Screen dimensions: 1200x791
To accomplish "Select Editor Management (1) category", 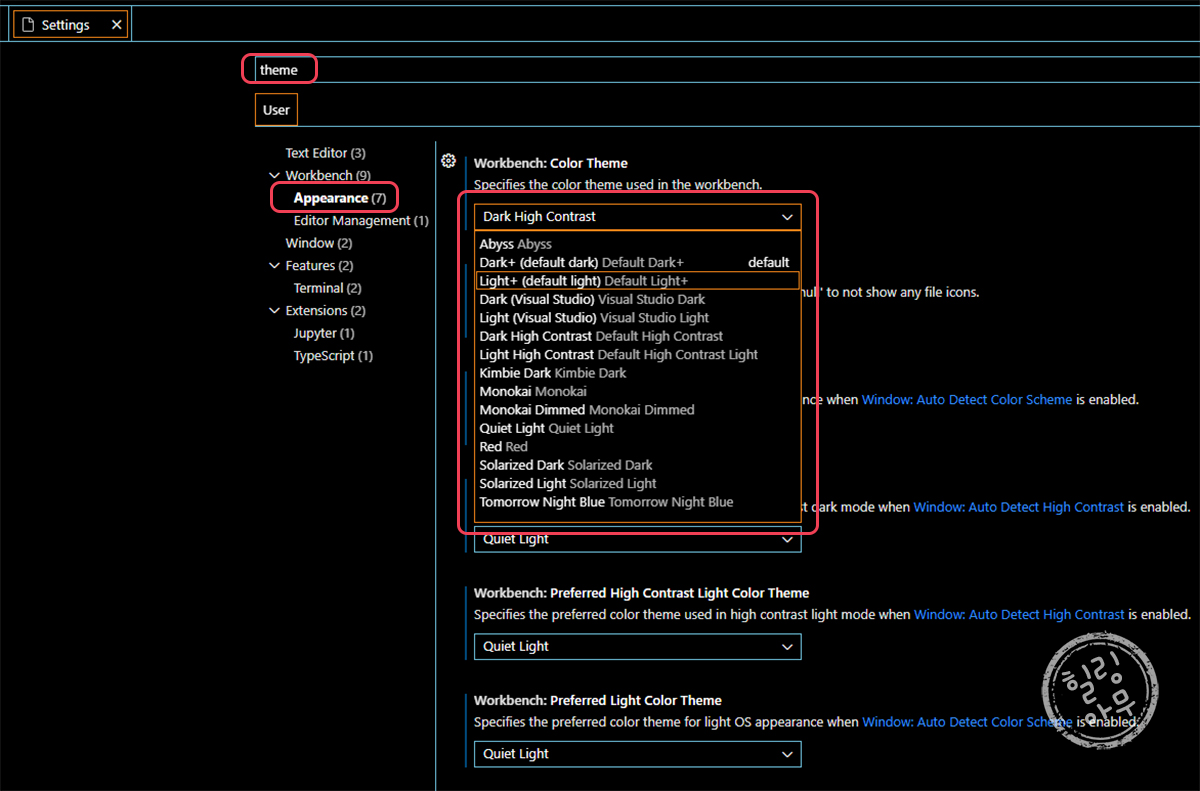I will 361,221.
